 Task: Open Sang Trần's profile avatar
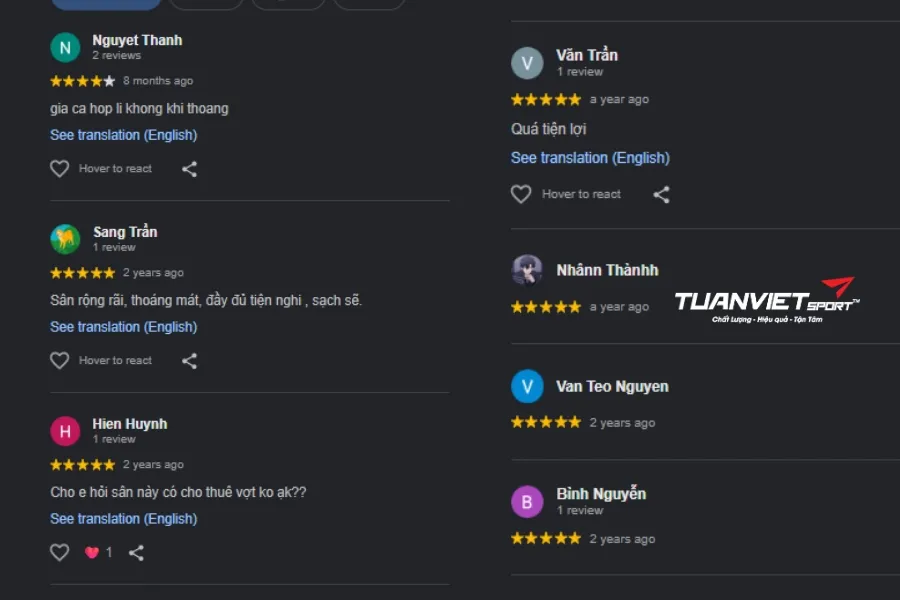click(65, 239)
